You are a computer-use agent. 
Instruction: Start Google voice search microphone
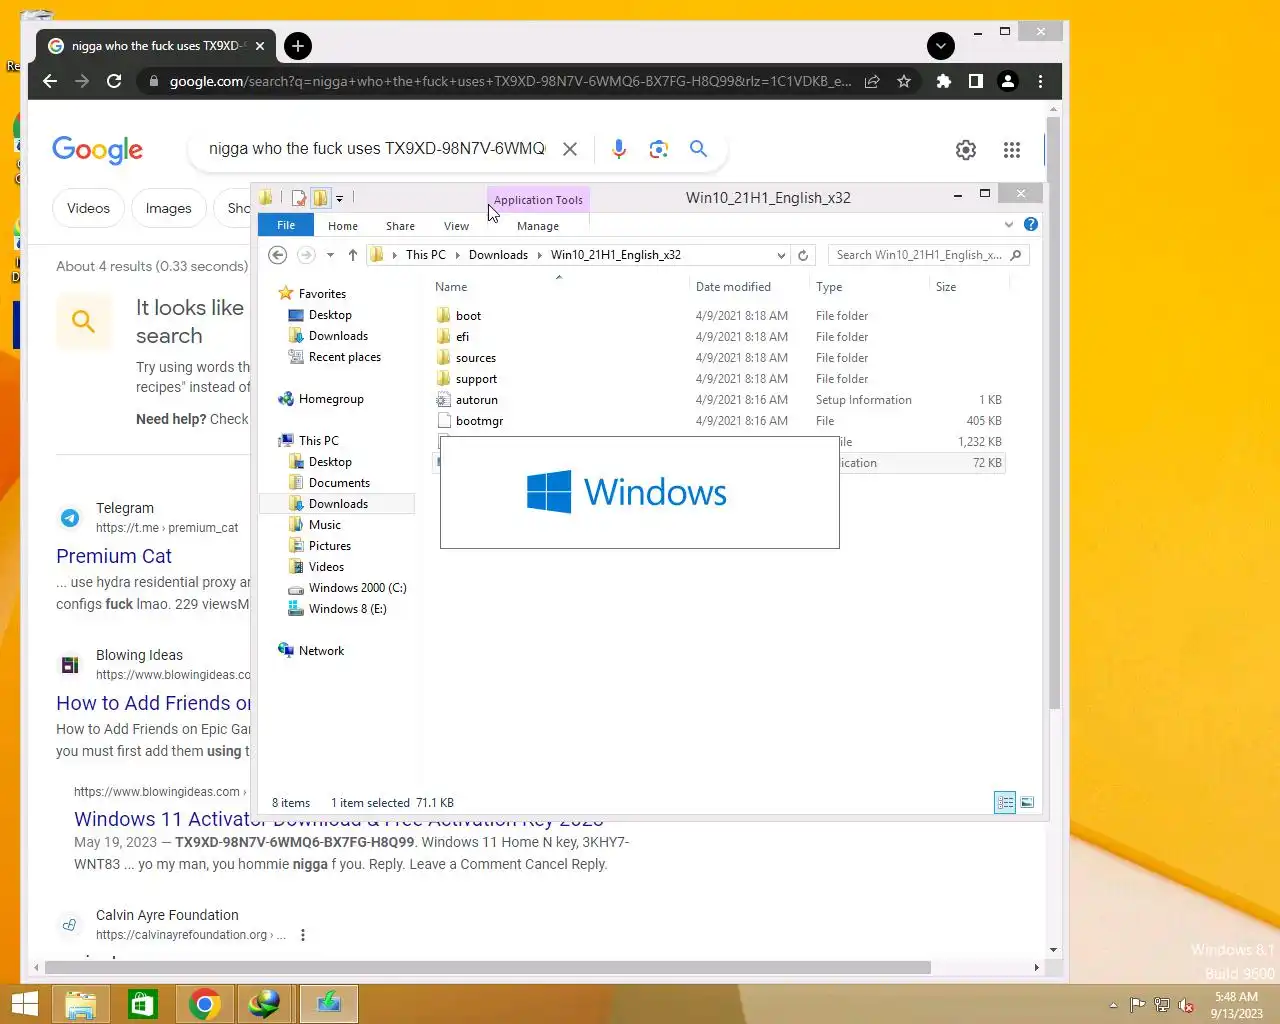point(619,149)
